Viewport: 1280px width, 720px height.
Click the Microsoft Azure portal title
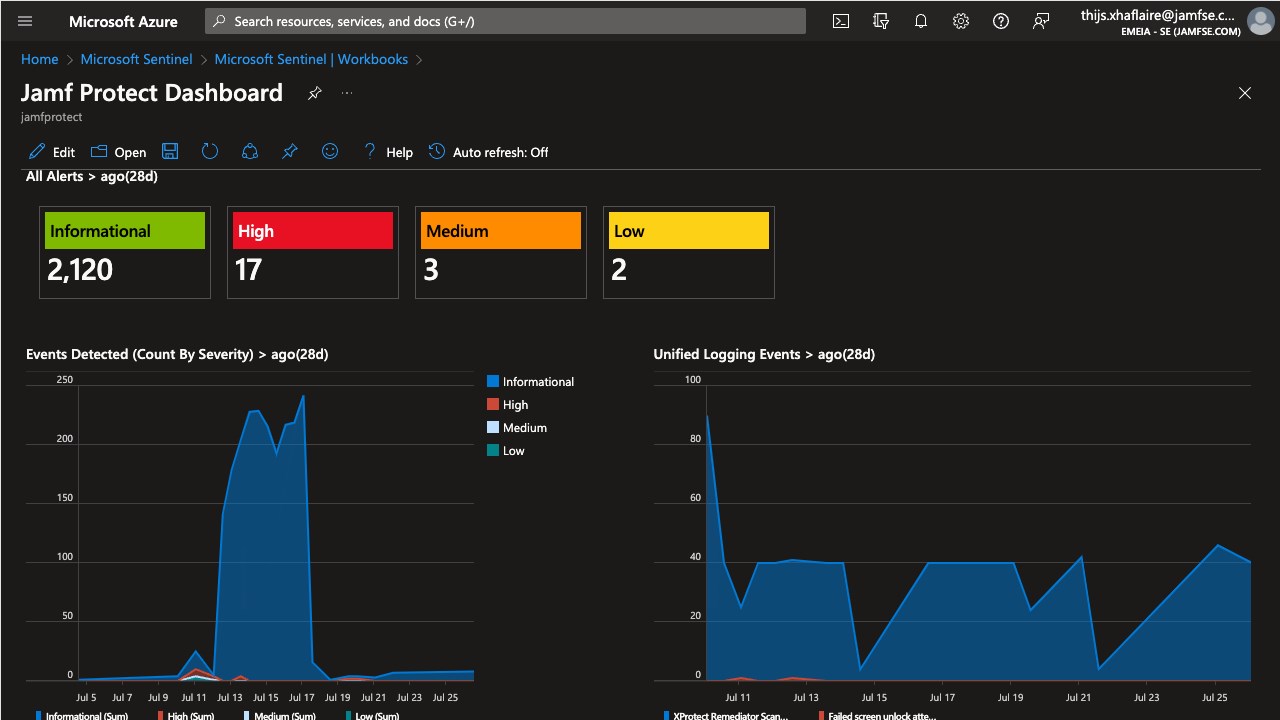click(x=123, y=21)
